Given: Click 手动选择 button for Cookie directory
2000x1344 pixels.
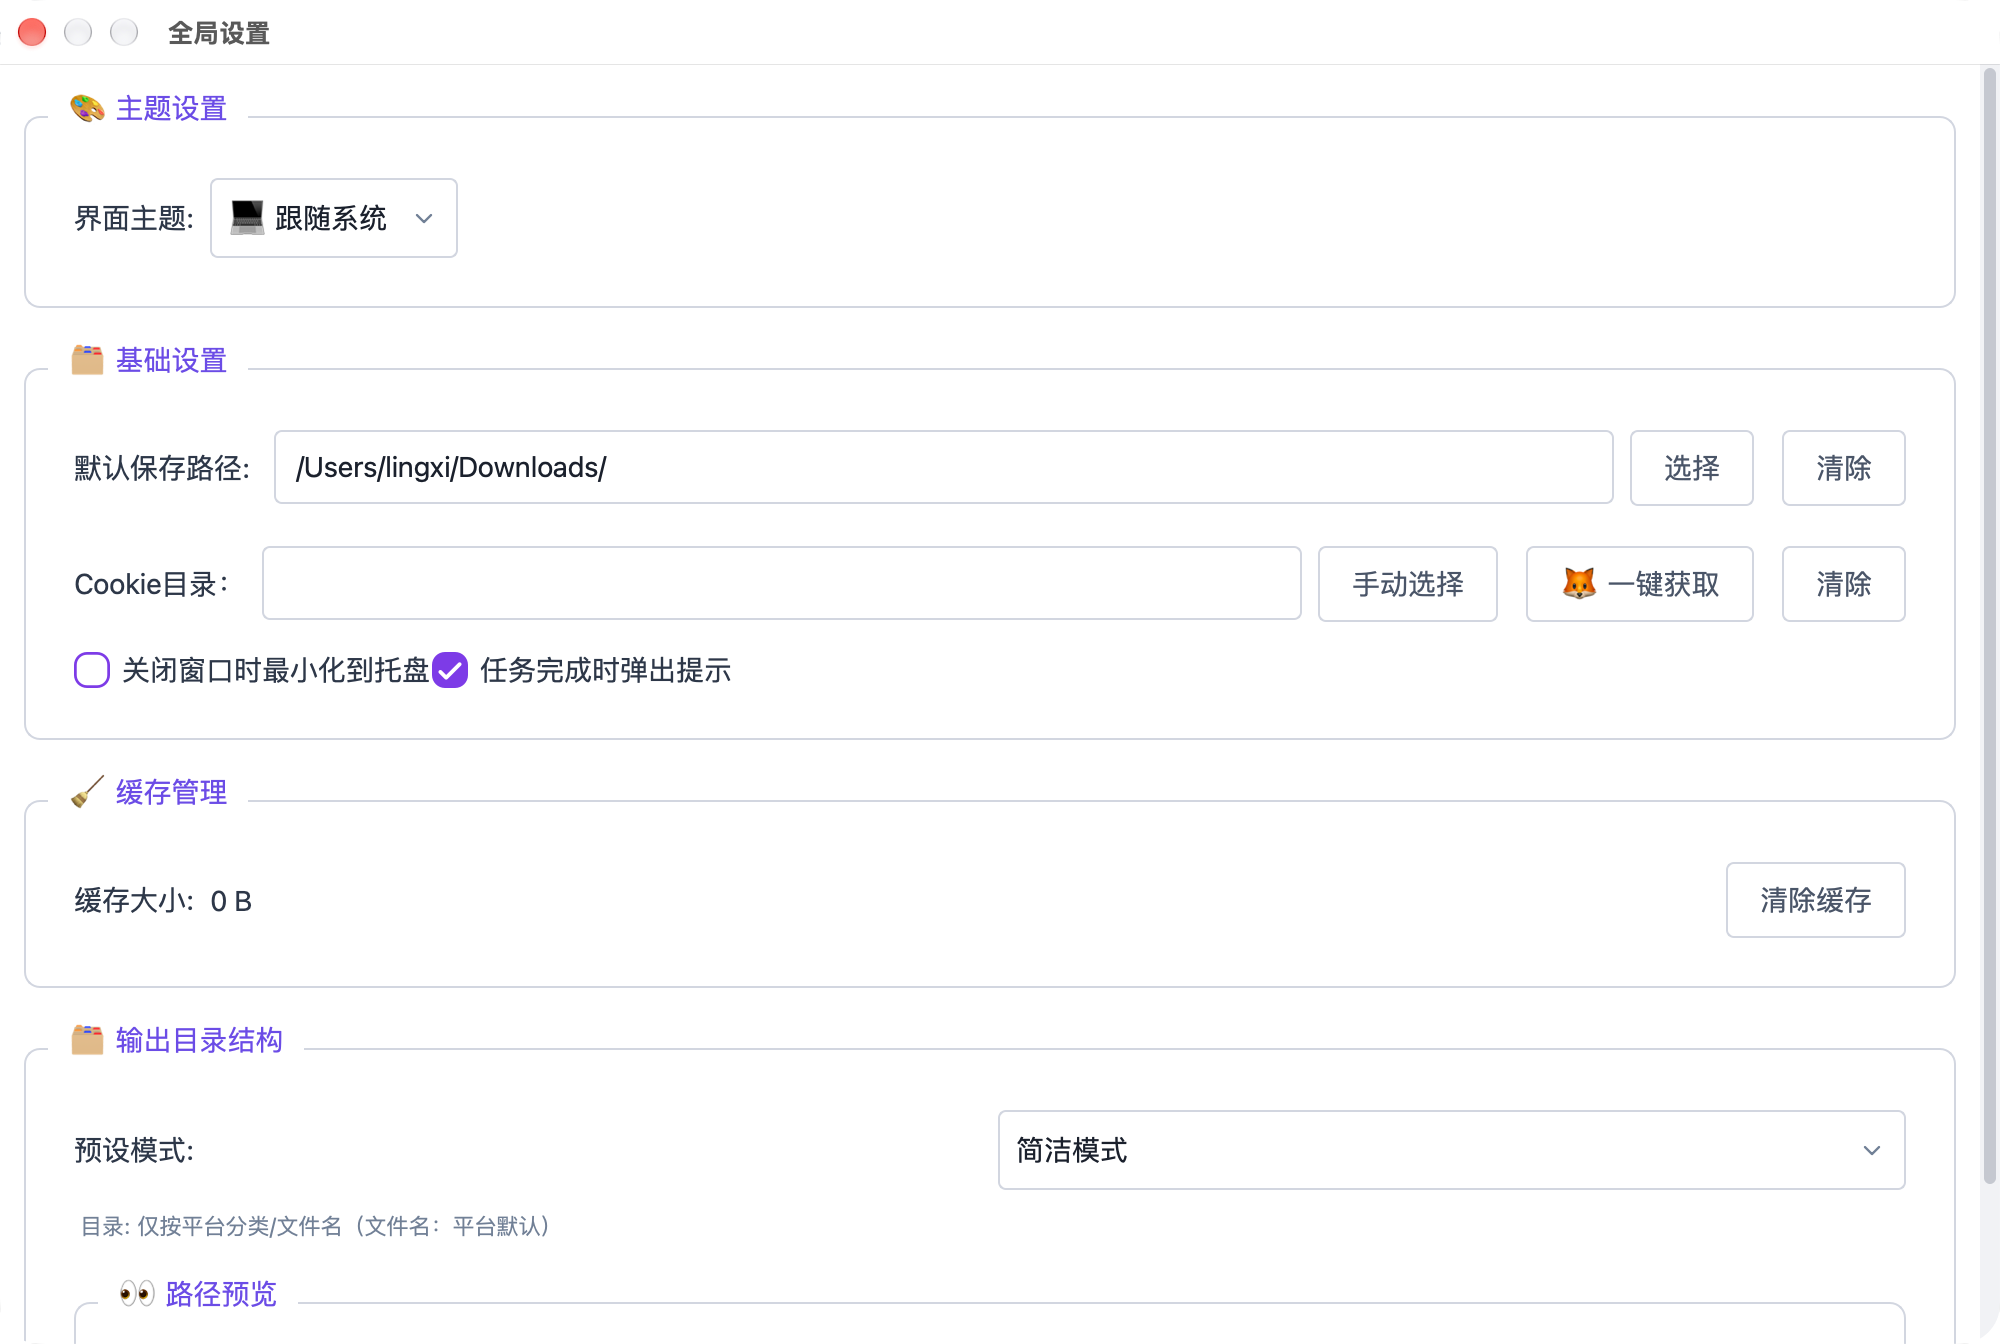Looking at the screenshot, I should [1407, 584].
